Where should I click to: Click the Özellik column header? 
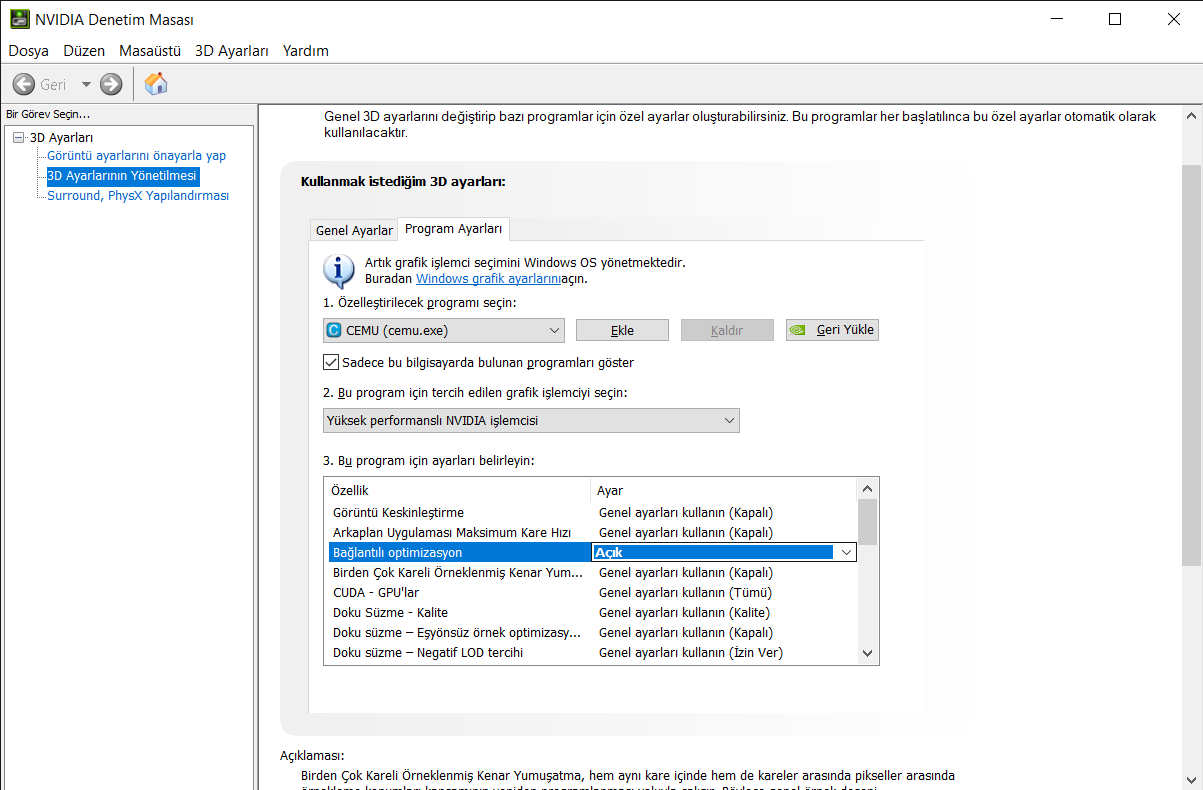click(x=458, y=490)
